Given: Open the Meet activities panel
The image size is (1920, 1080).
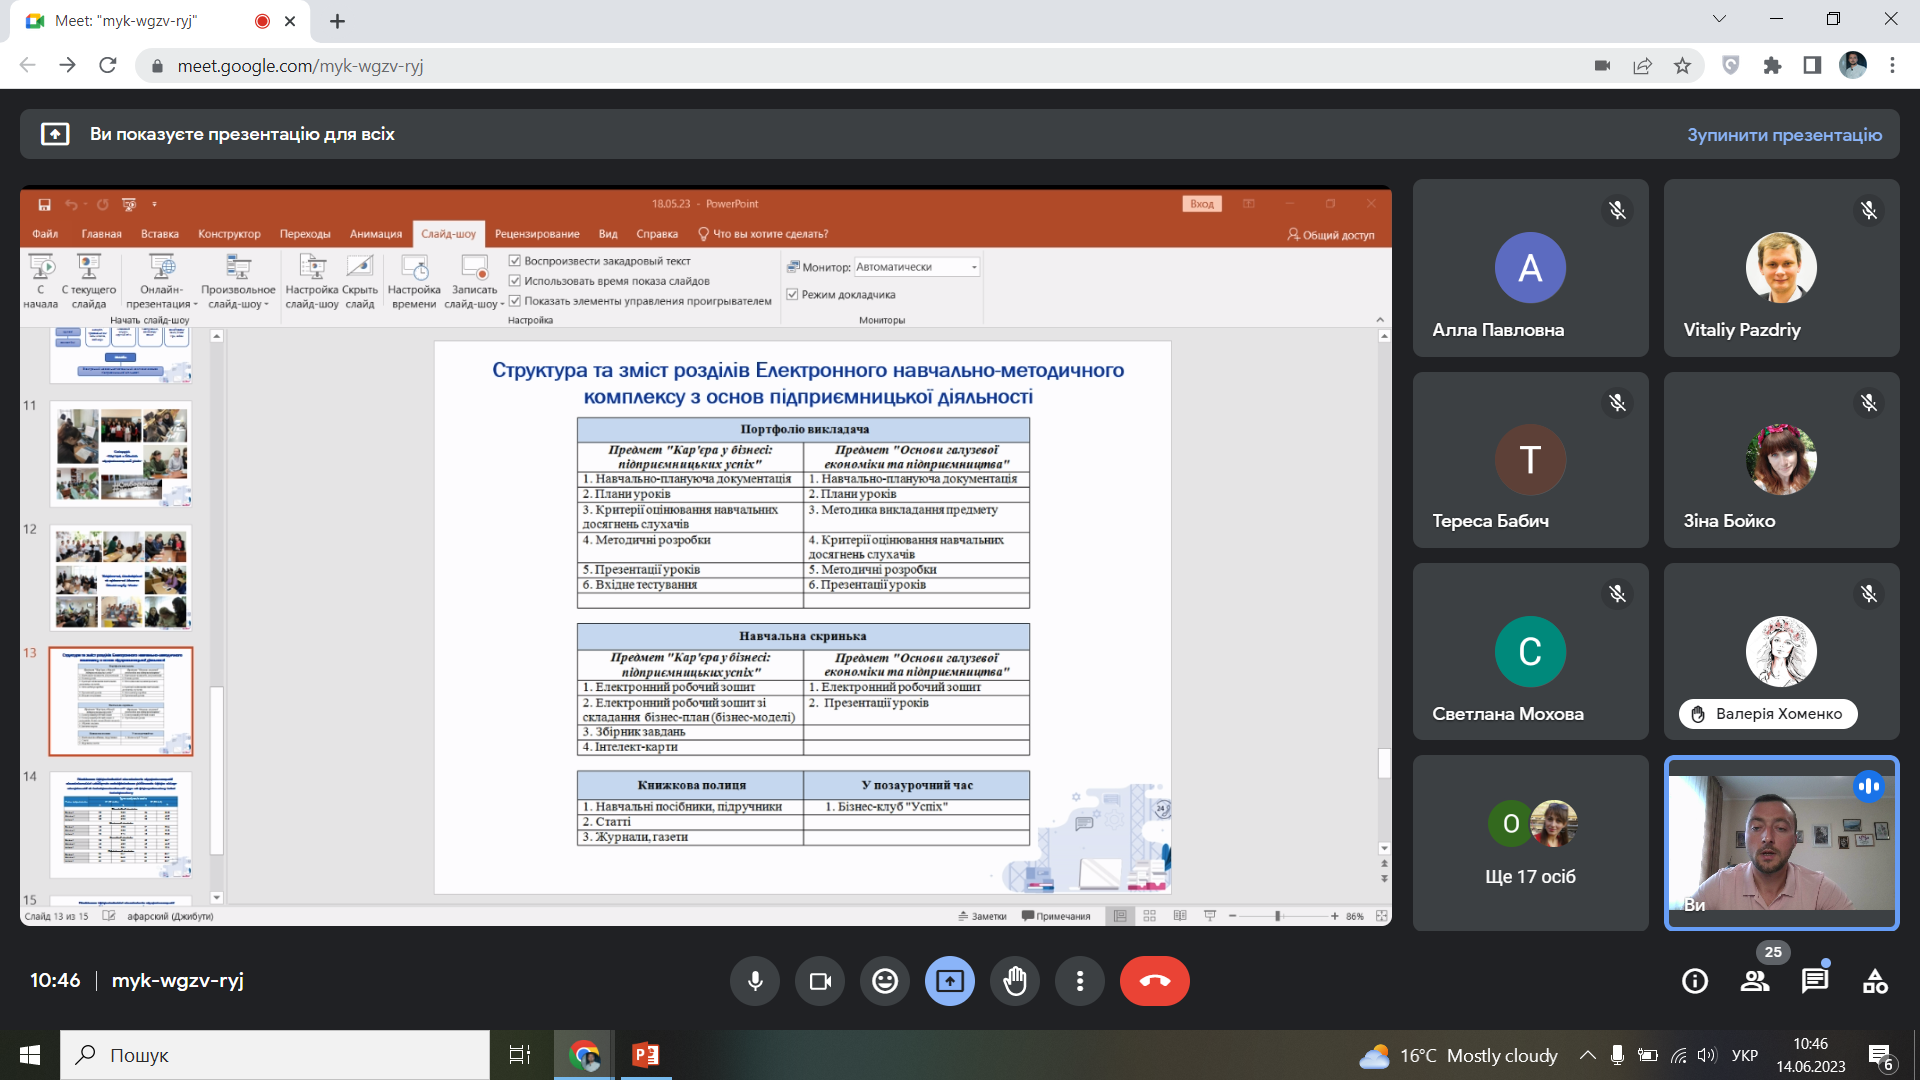Looking at the screenshot, I should click(1875, 981).
